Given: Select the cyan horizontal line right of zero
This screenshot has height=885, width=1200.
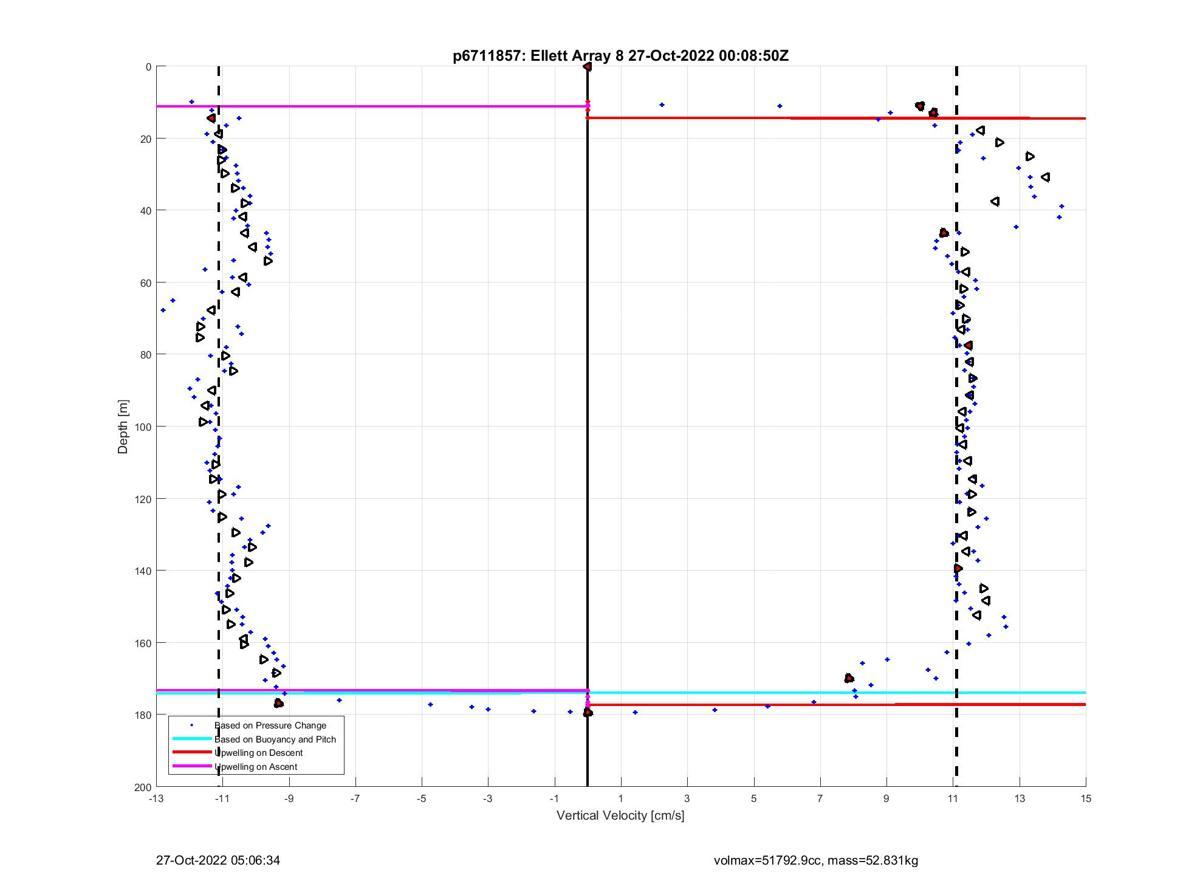Looking at the screenshot, I should pyautogui.click(x=836, y=692).
